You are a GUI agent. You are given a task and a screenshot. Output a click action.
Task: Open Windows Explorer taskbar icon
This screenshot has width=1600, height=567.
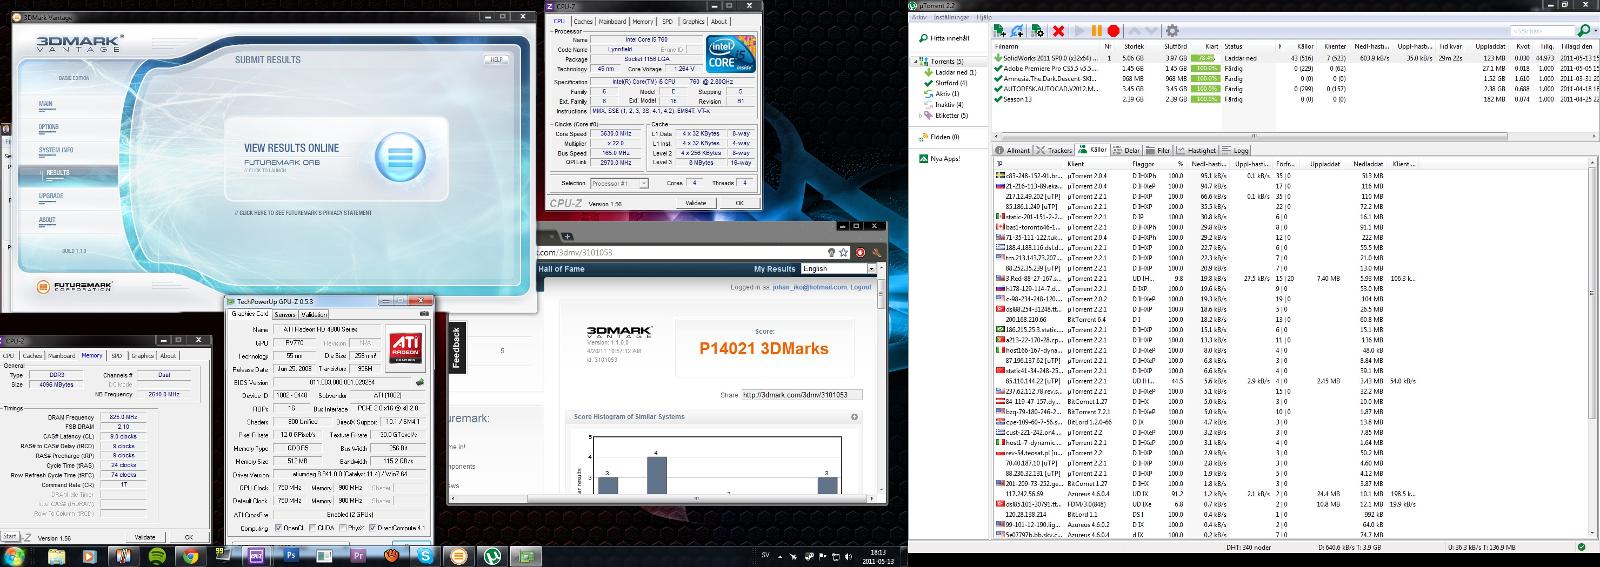coord(56,555)
